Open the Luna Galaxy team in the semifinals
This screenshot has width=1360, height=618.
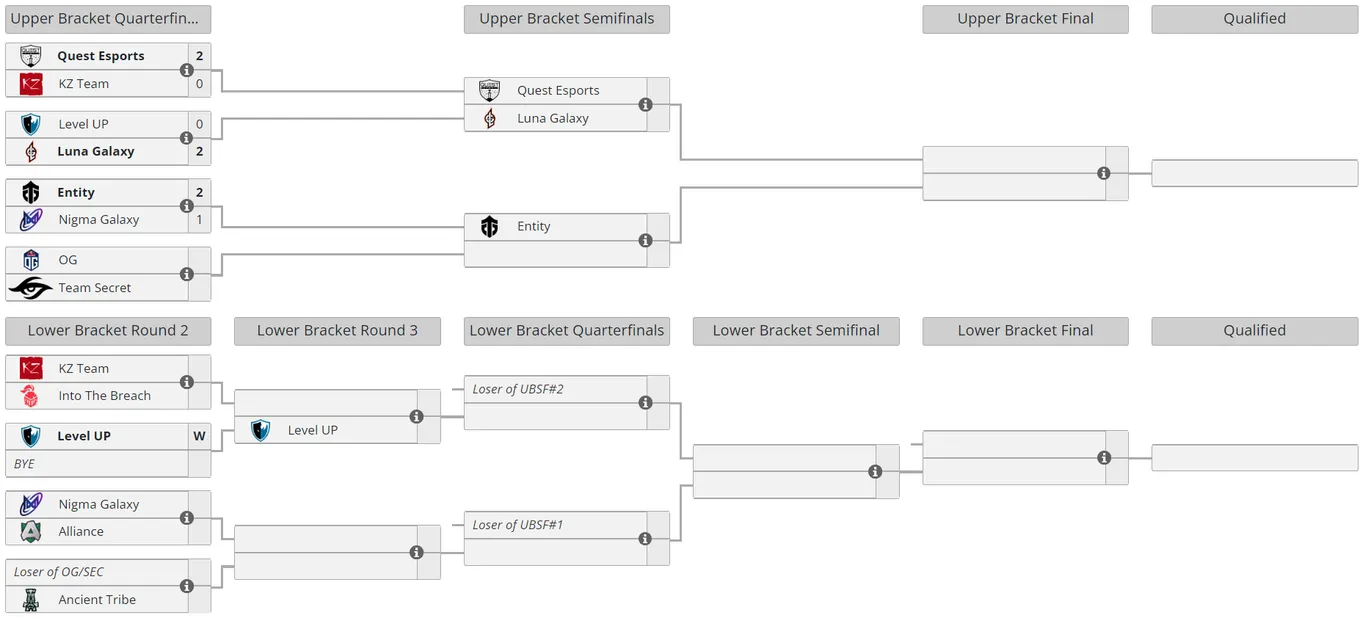555,118
